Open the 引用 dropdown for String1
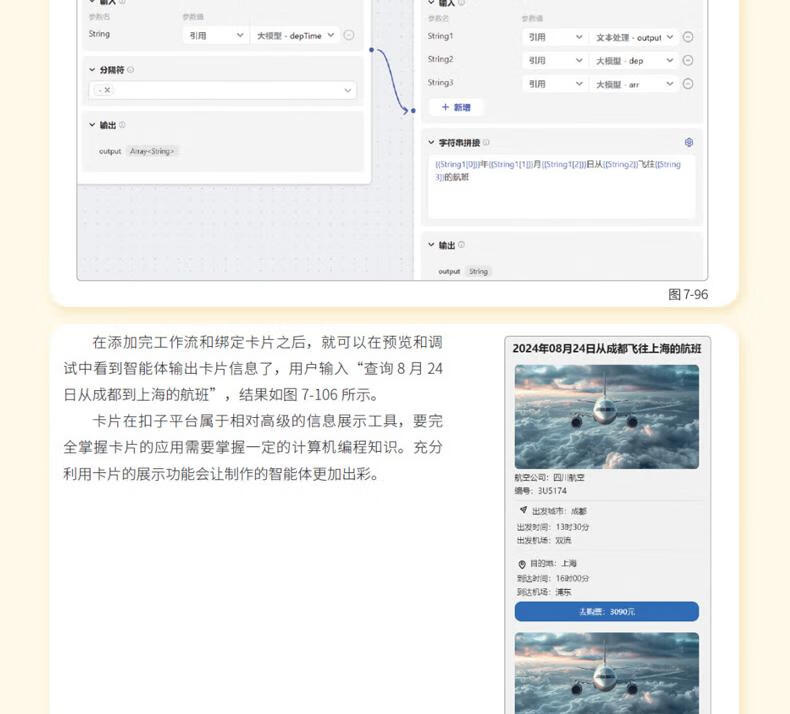790x714 pixels. pos(554,37)
